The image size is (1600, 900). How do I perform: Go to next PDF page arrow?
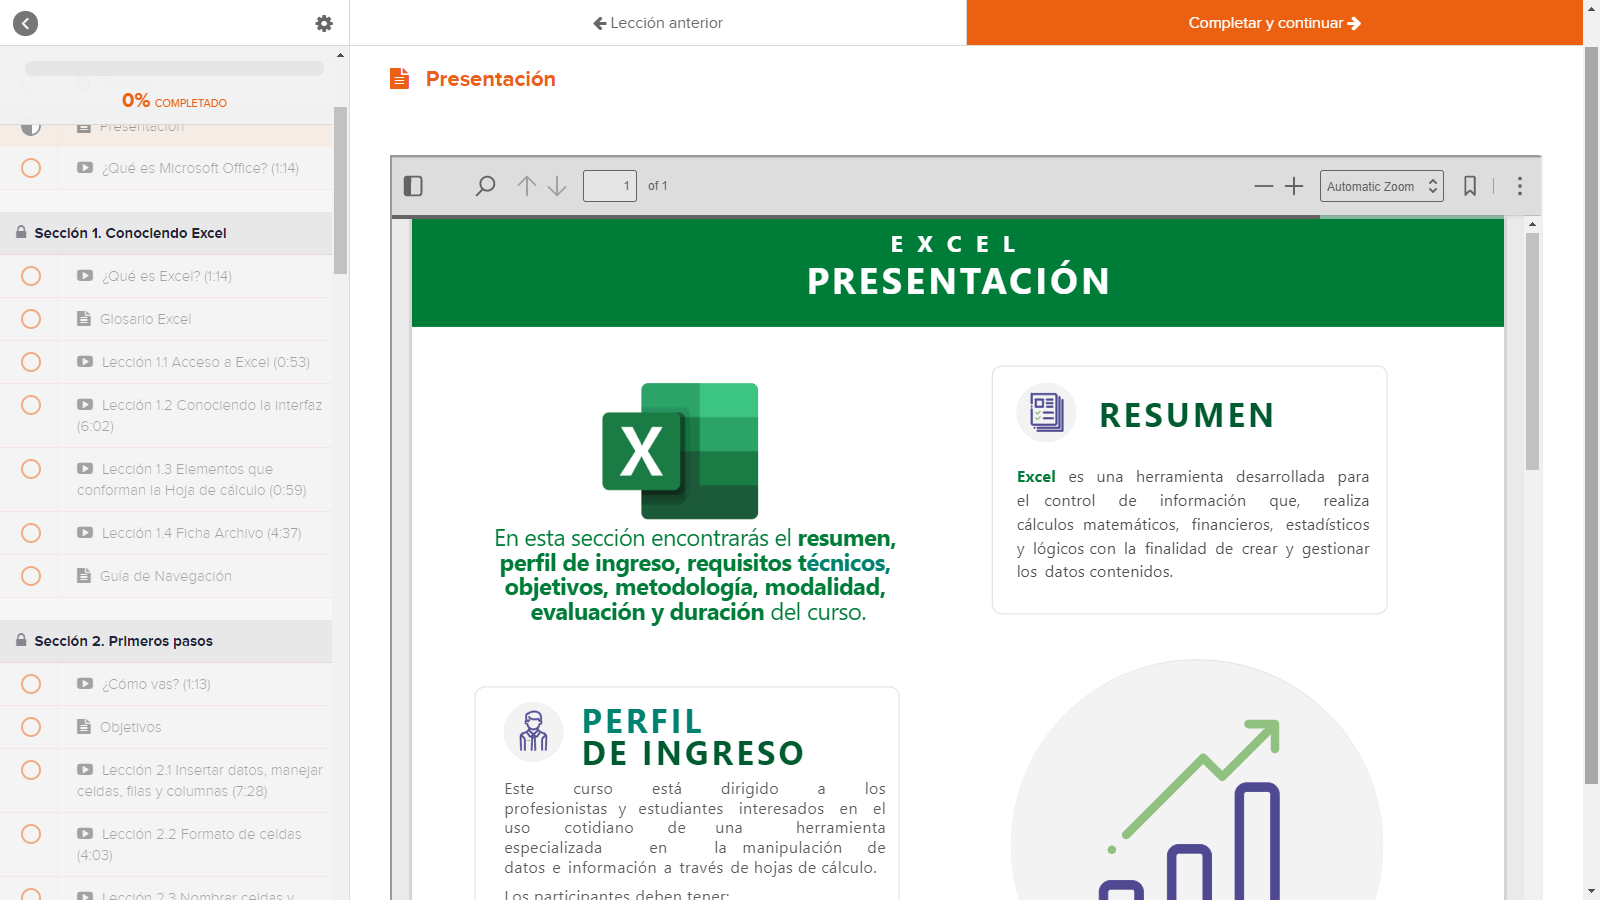coord(557,186)
